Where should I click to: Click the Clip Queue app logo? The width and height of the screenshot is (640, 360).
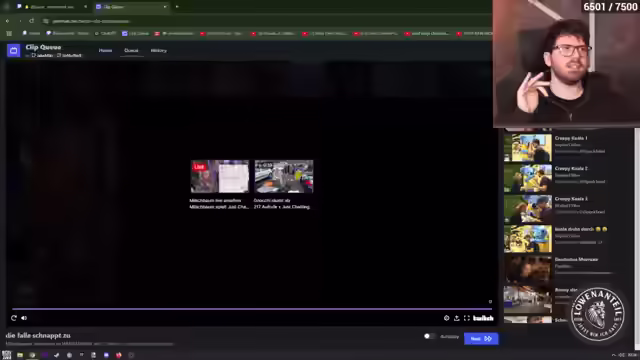point(13,51)
